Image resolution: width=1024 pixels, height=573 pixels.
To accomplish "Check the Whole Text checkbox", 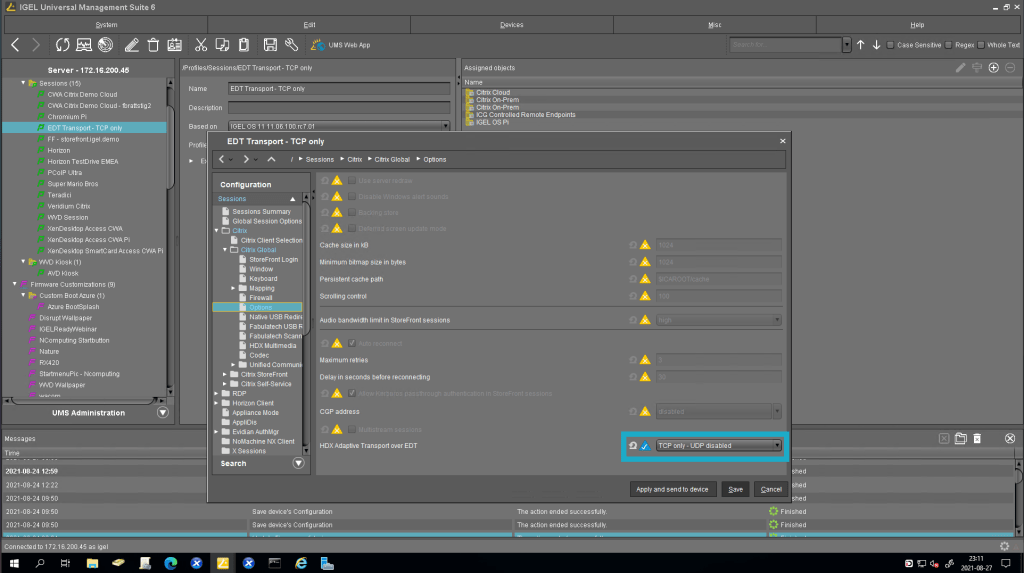I will point(983,45).
